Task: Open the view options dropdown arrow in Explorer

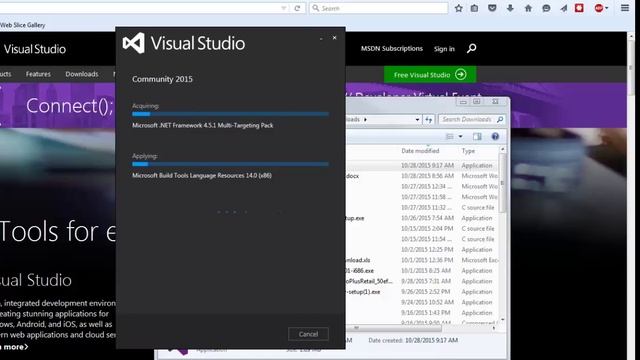Action: coord(460,136)
